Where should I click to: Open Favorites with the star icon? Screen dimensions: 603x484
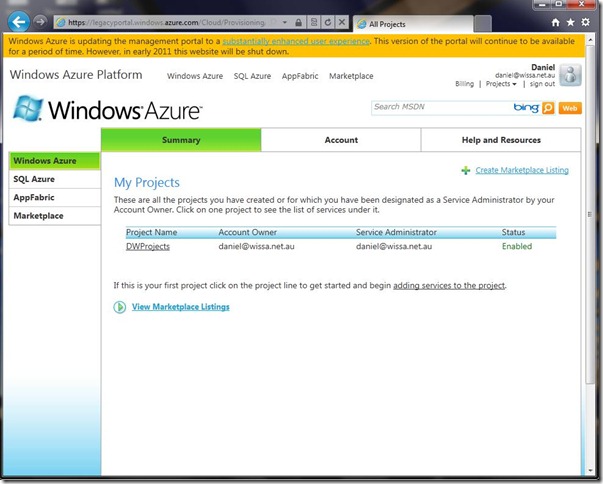pos(570,22)
